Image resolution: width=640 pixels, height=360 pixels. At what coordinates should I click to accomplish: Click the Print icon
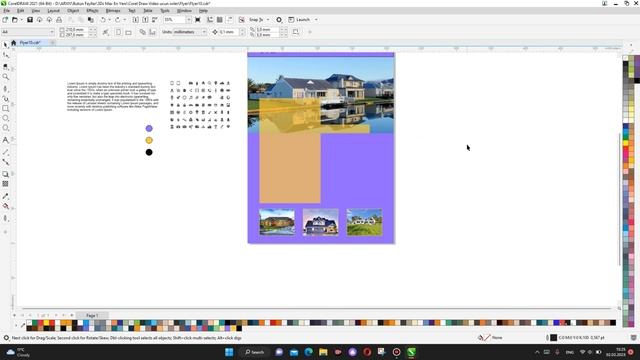click(x=59, y=20)
